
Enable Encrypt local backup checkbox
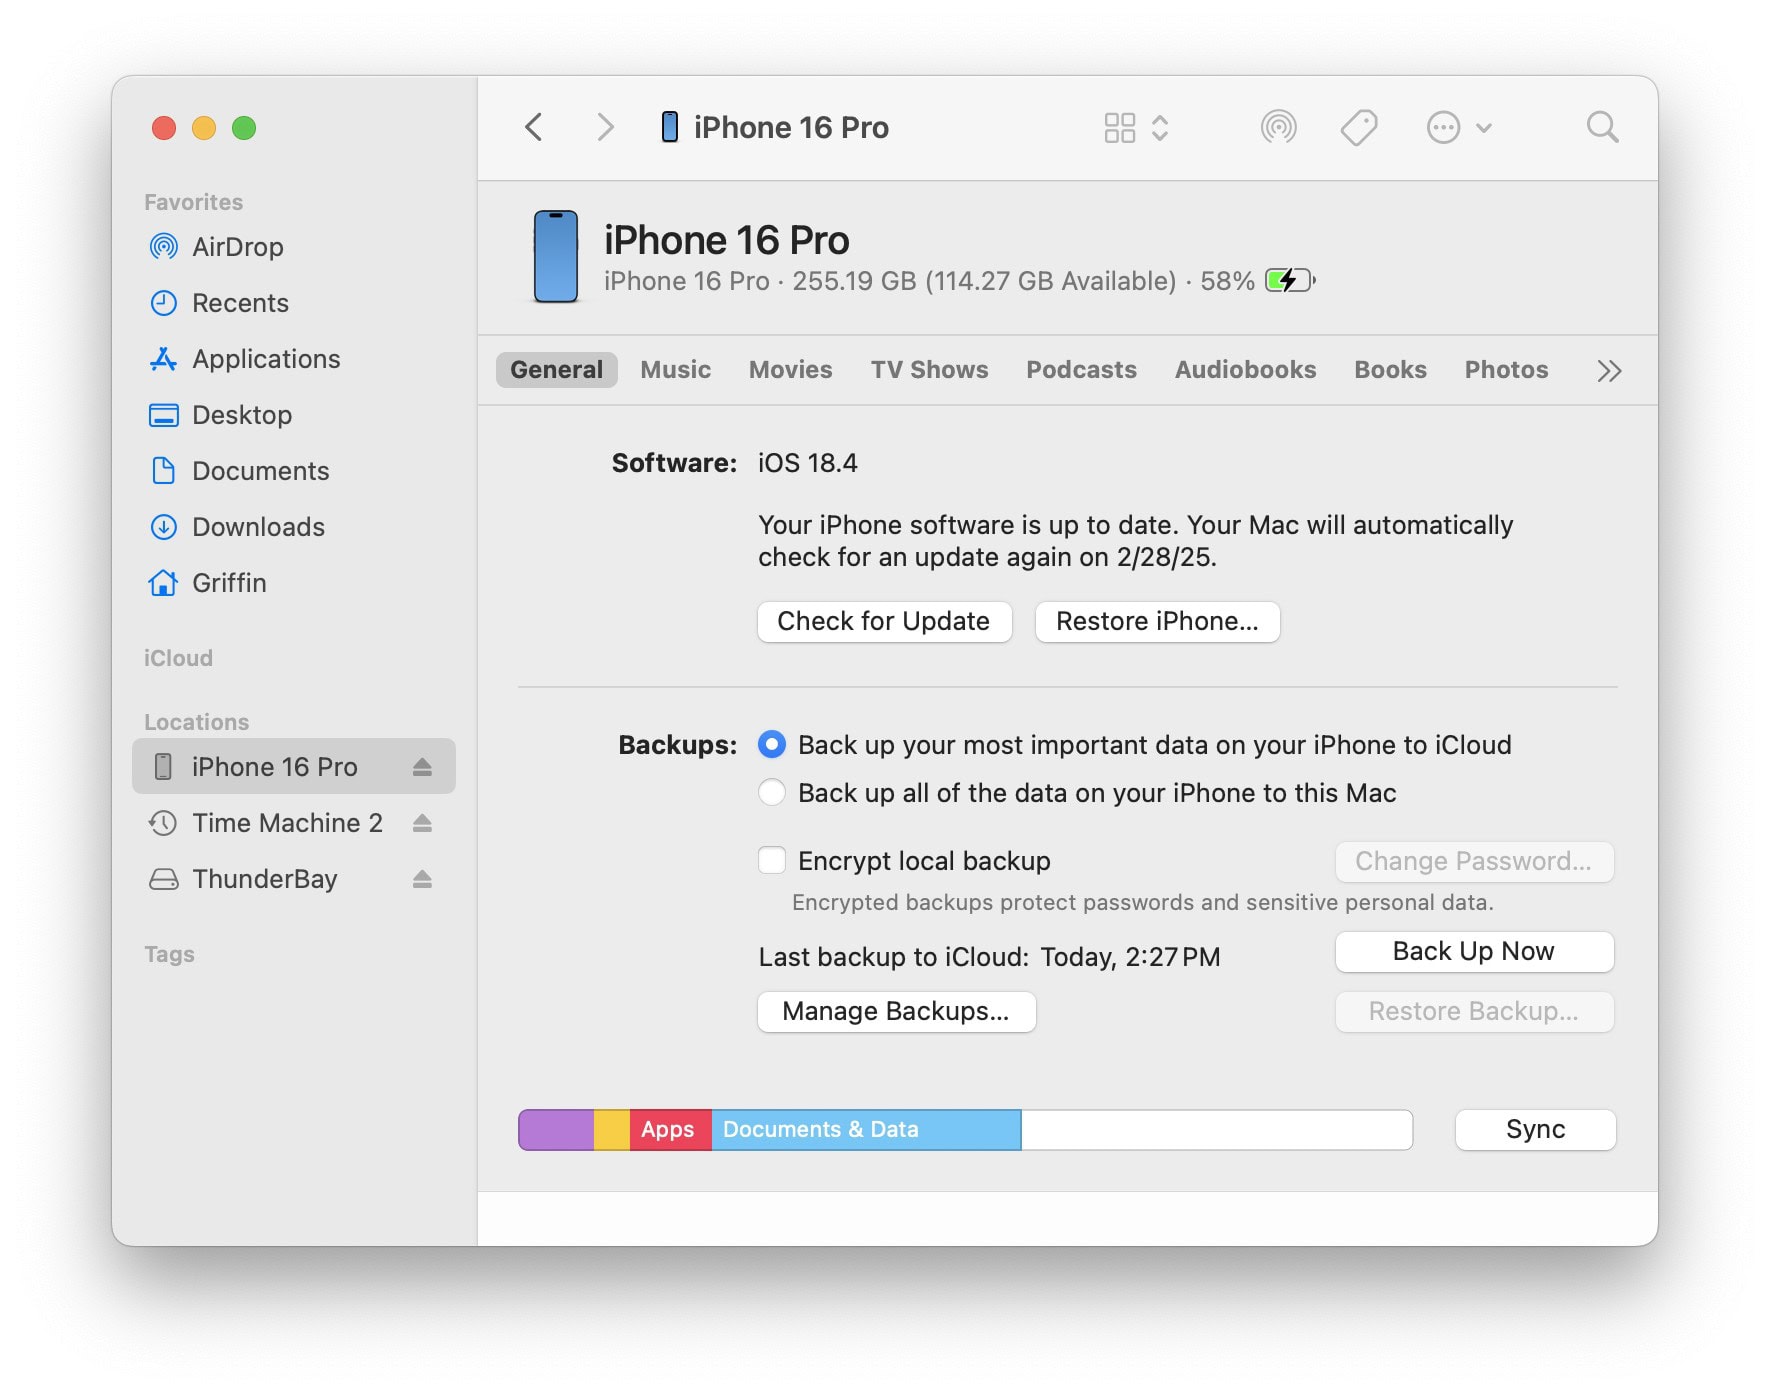[x=772, y=861]
